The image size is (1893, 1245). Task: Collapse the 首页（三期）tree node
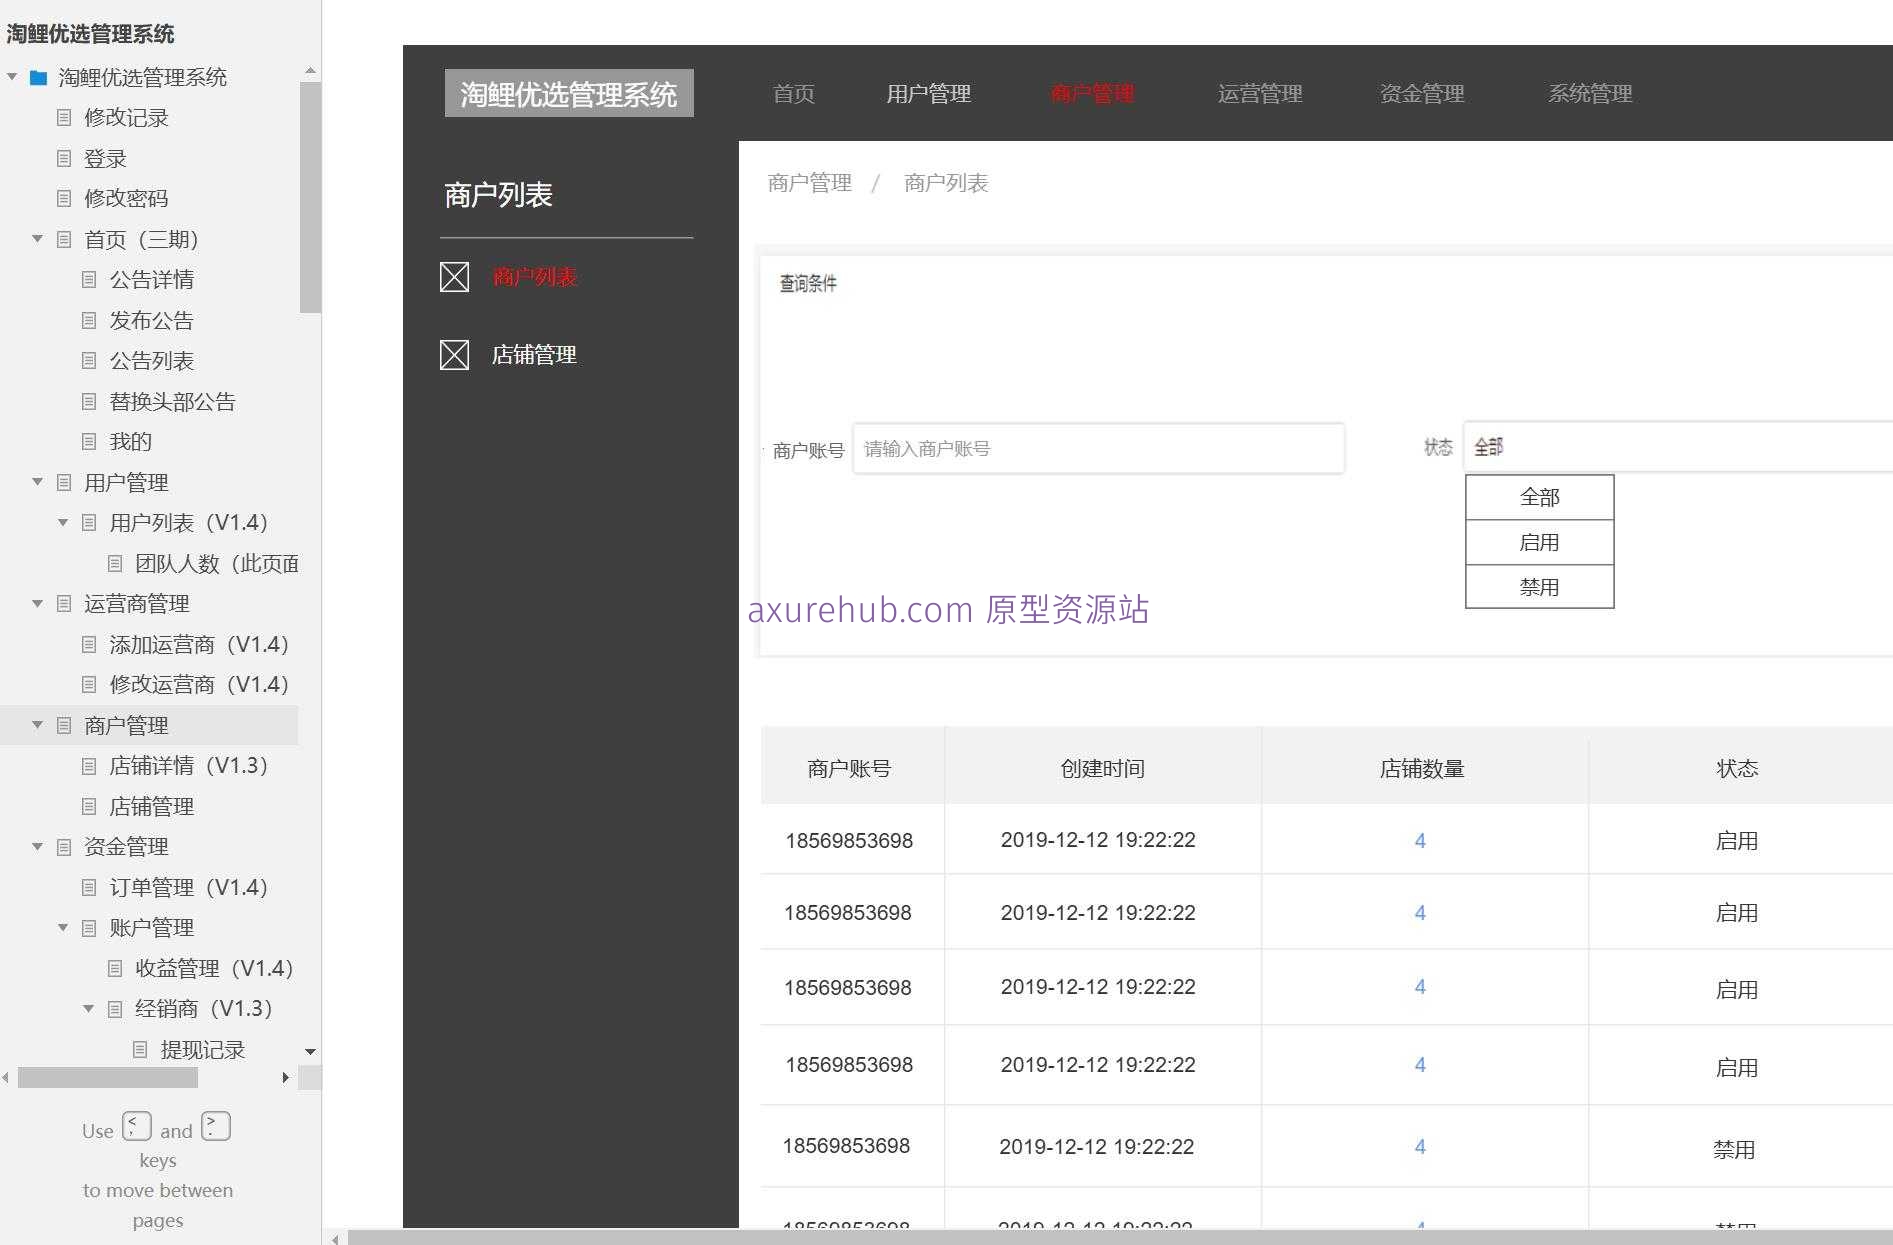(38, 239)
